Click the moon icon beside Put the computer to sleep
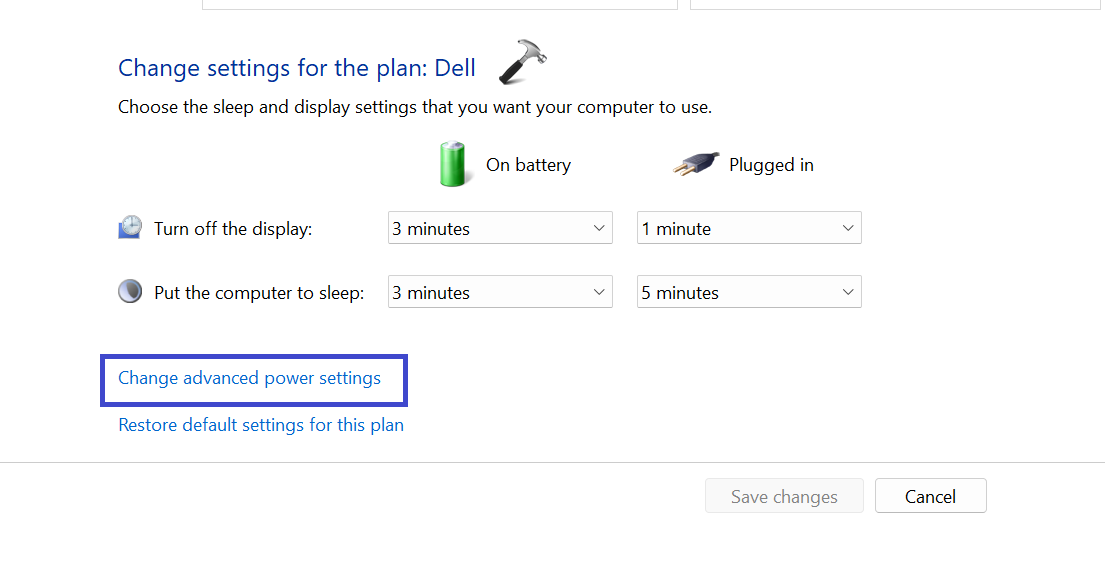The image size is (1105, 574). [130, 292]
